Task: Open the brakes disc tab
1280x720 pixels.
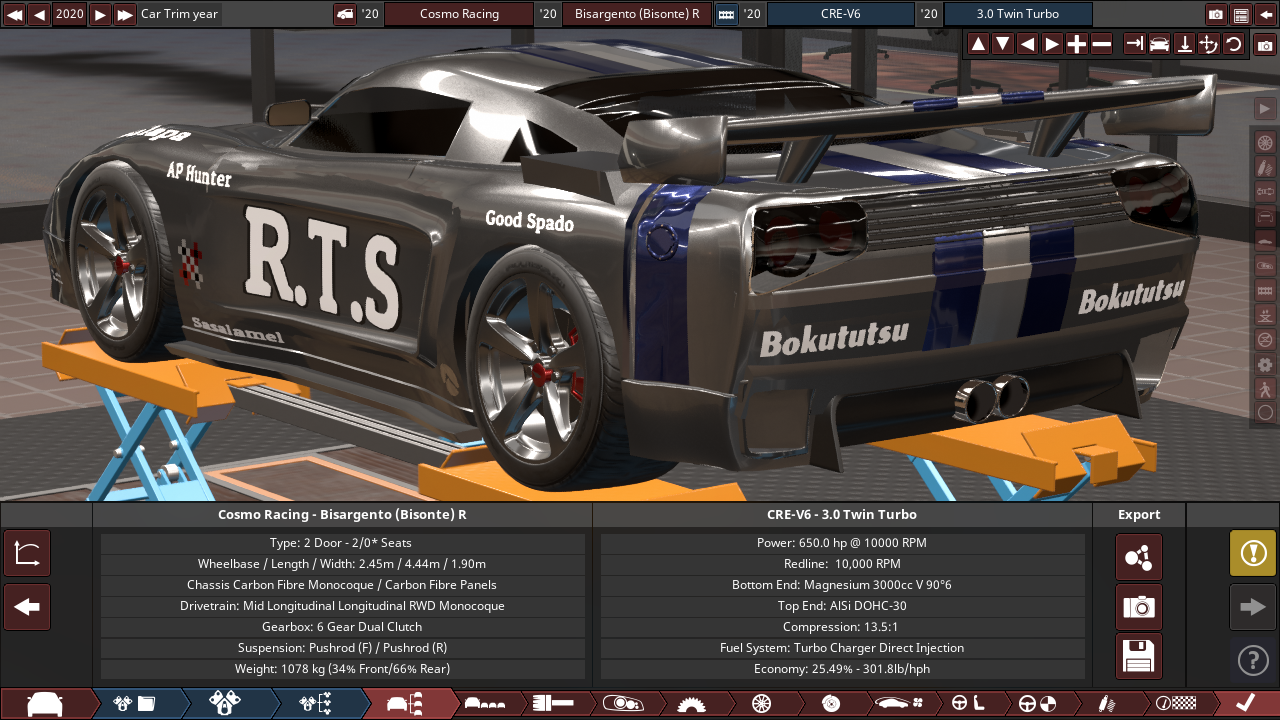Action: click(830, 703)
